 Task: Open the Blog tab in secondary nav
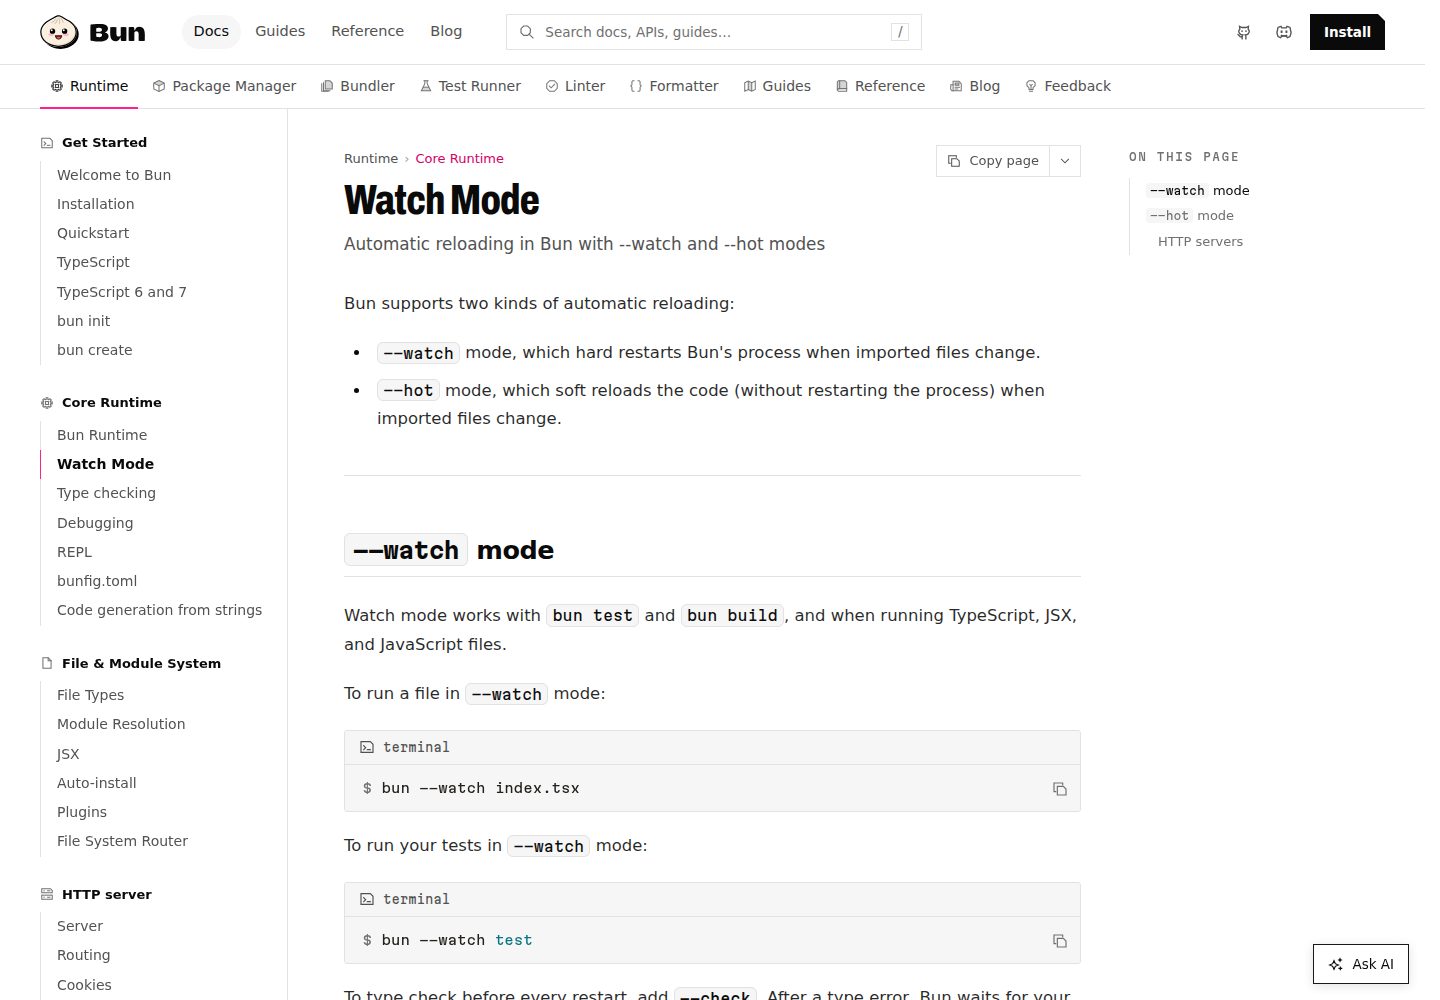click(x=975, y=87)
